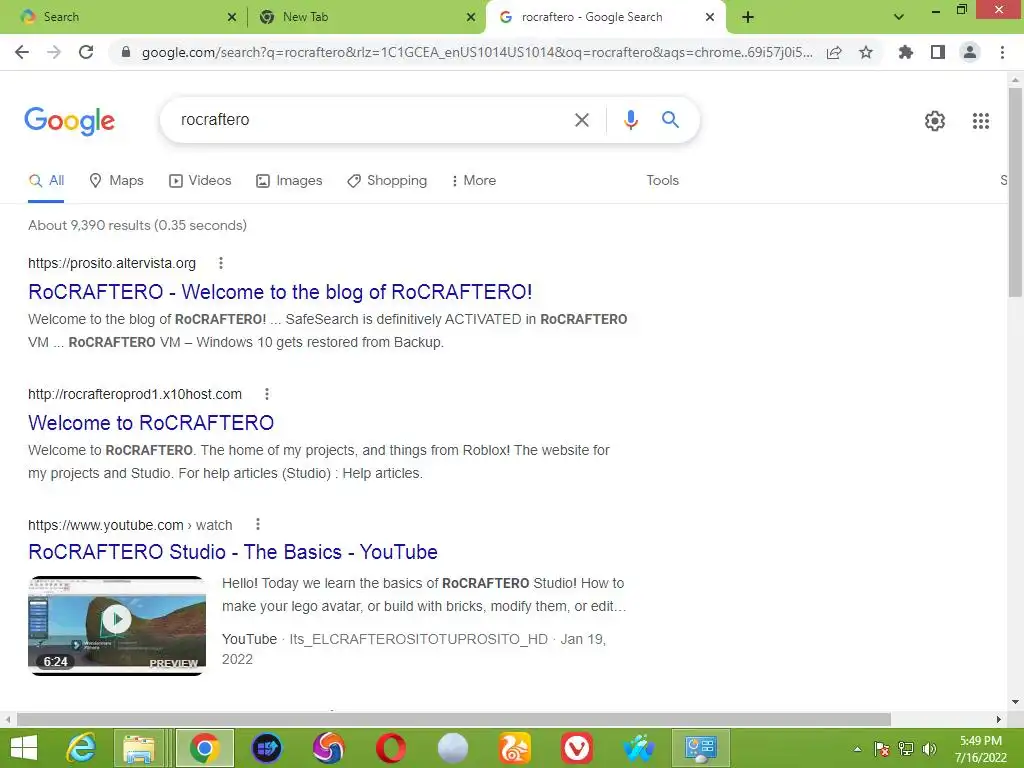
Task: Open the tab search chevron
Action: (x=899, y=17)
